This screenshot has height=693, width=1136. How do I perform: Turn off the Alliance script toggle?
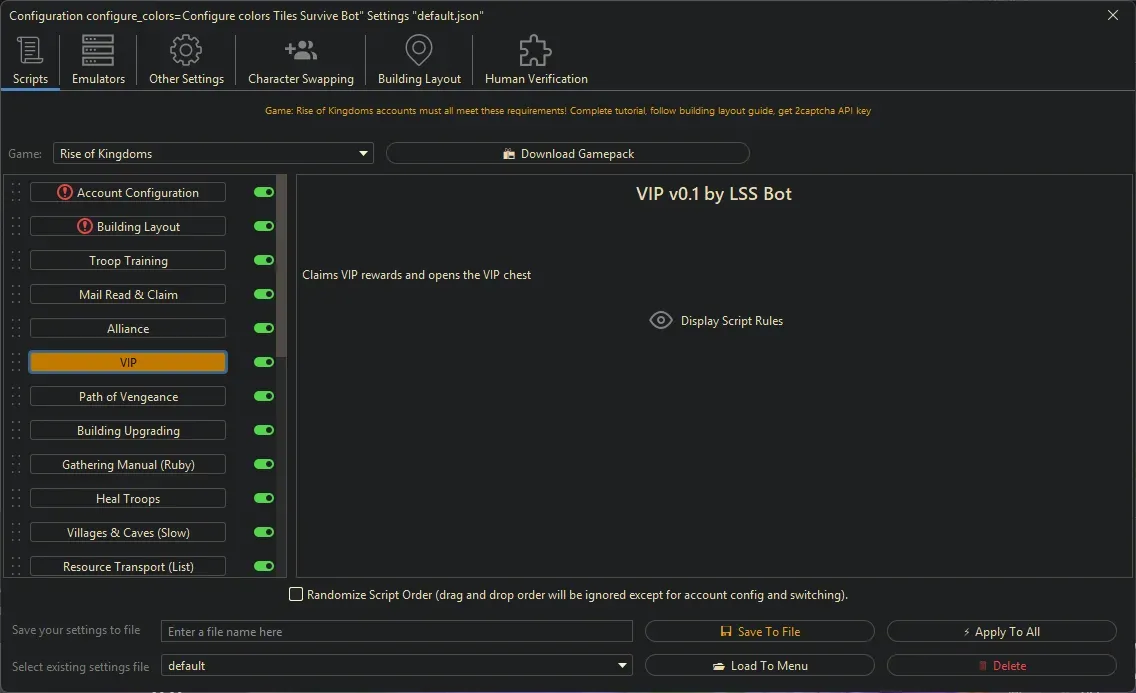click(264, 328)
